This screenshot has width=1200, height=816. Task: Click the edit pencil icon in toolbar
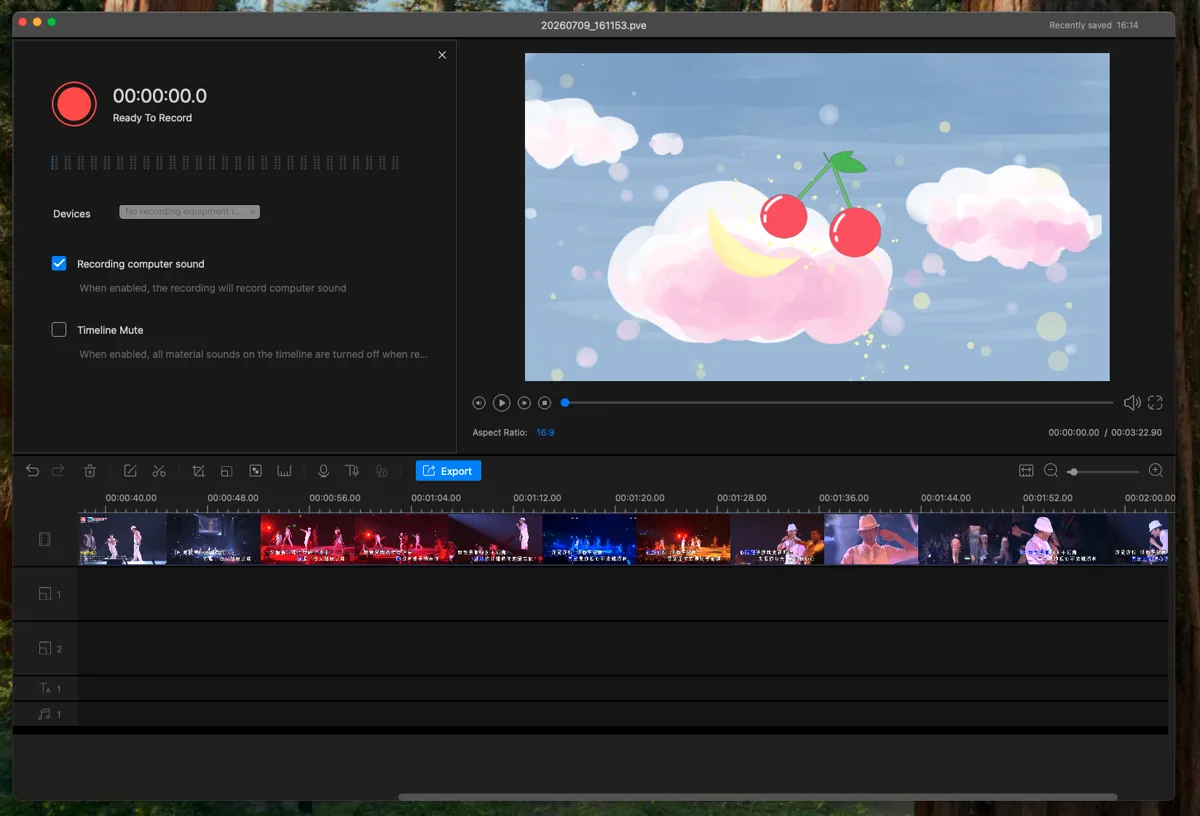tap(130, 471)
